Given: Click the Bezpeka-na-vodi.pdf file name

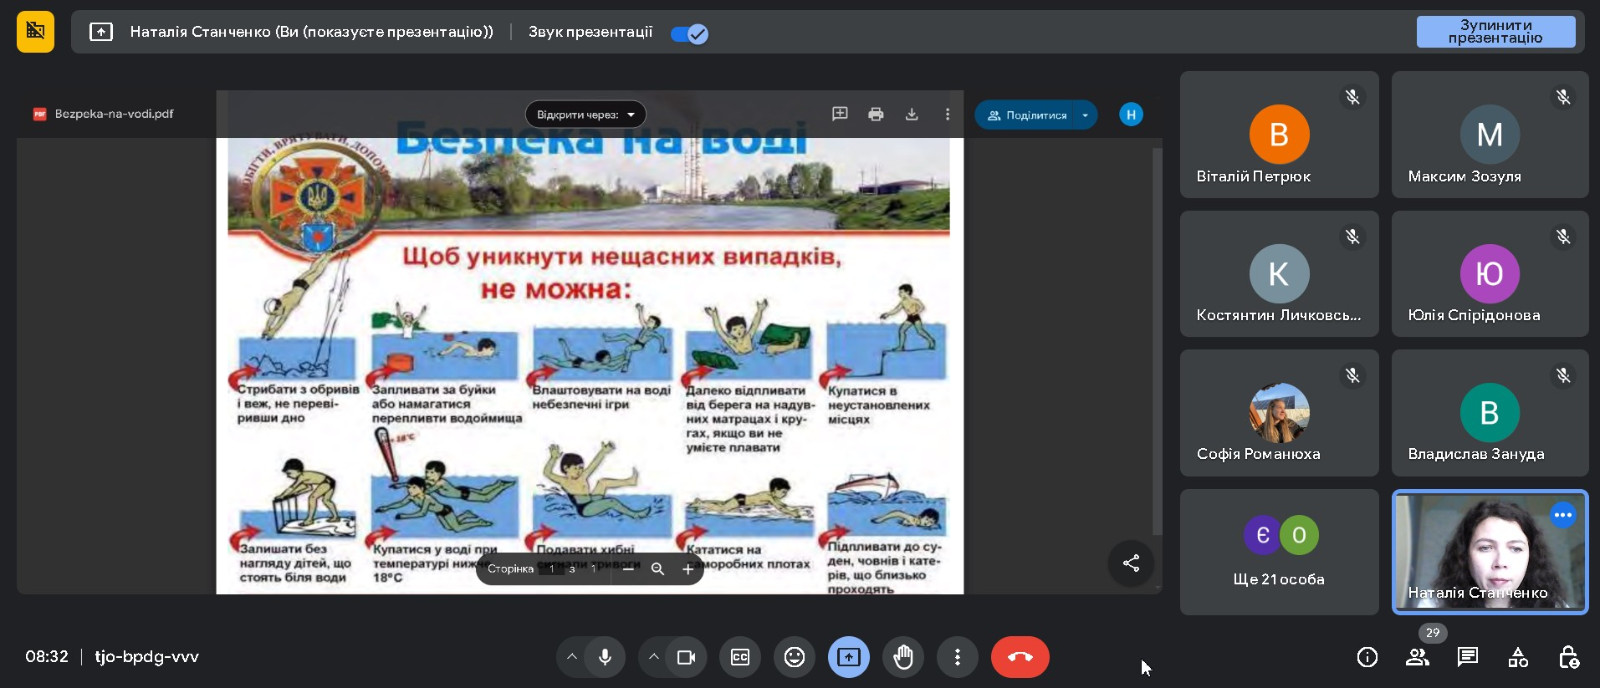Looking at the screenshot, I should click(114, 114).
